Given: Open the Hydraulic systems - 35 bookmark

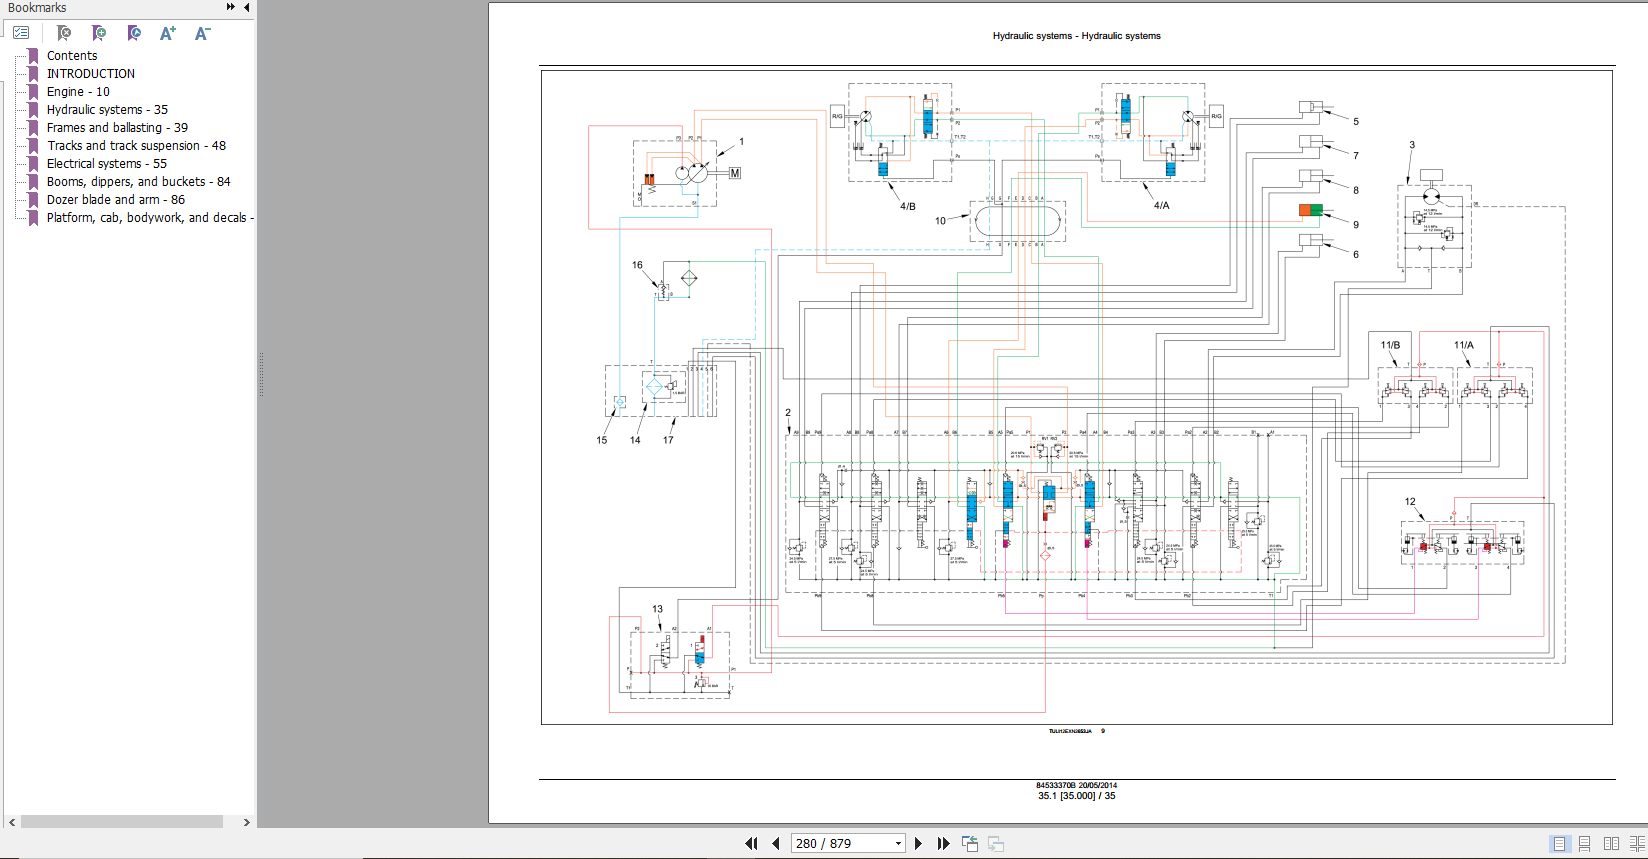Looking at the screenshot, I should [107, 109].
